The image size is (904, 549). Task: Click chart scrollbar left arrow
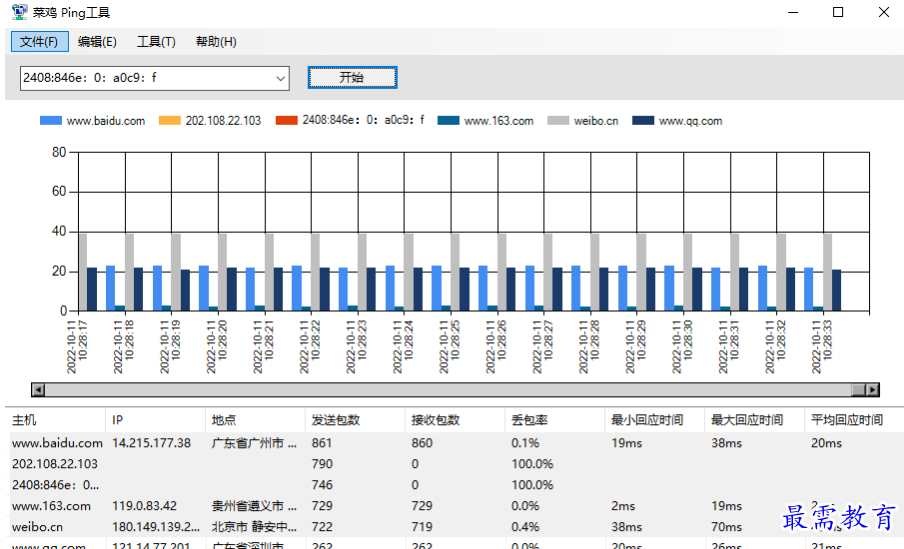click(38, 390)
